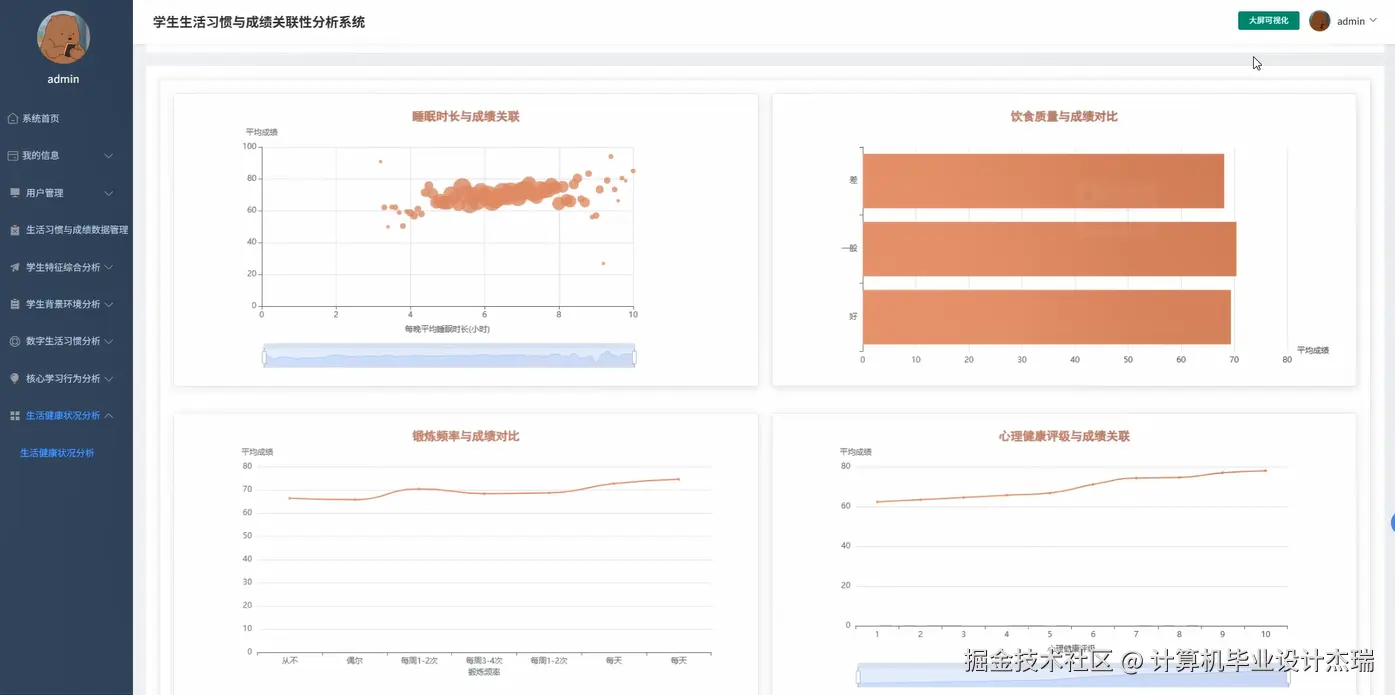Click the 锻炼频率与成绩对比 chart title
This screenshot has width=1395, height=695.
coord(466,437)
